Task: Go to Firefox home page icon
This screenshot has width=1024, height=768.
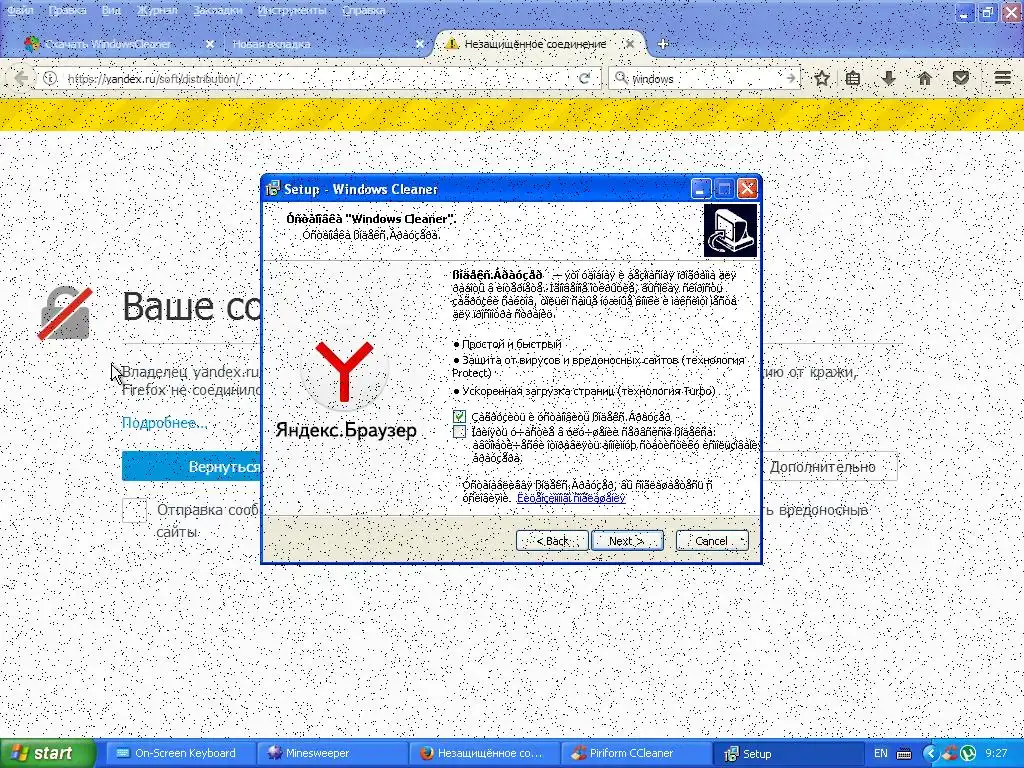Action: [924, 78]
